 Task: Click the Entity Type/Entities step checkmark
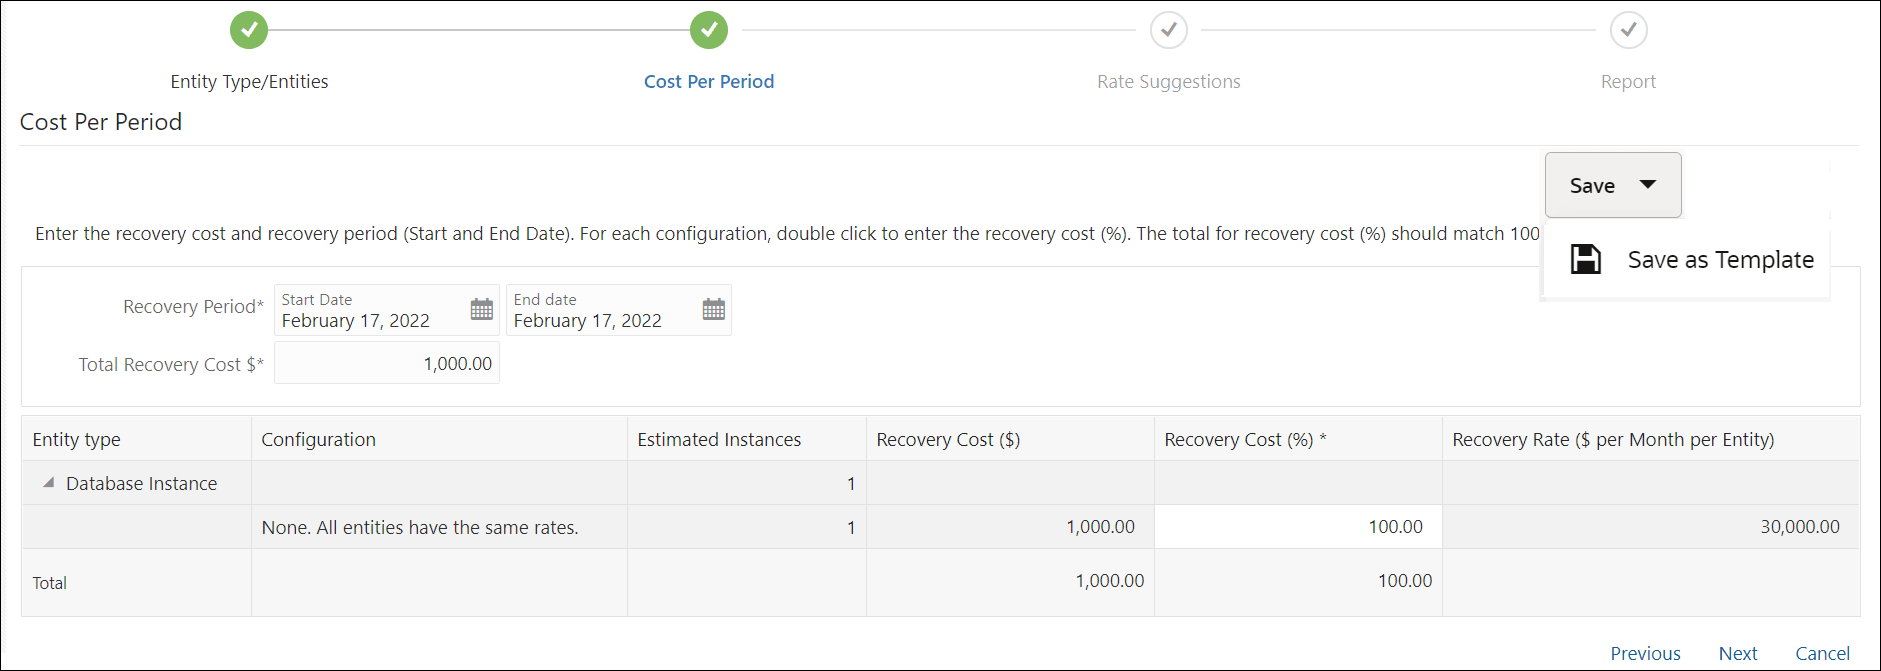[249, 30]
